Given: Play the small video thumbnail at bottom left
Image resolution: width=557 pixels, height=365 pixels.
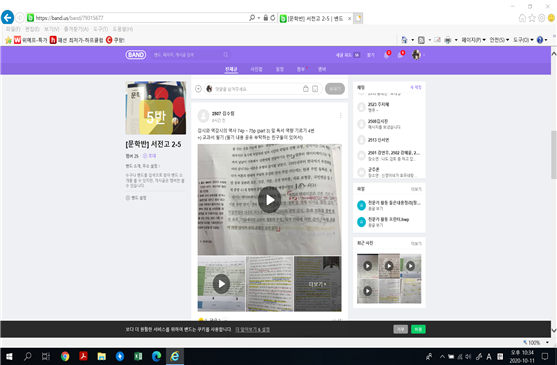Looking at the screenshot, I should (221, 284).
